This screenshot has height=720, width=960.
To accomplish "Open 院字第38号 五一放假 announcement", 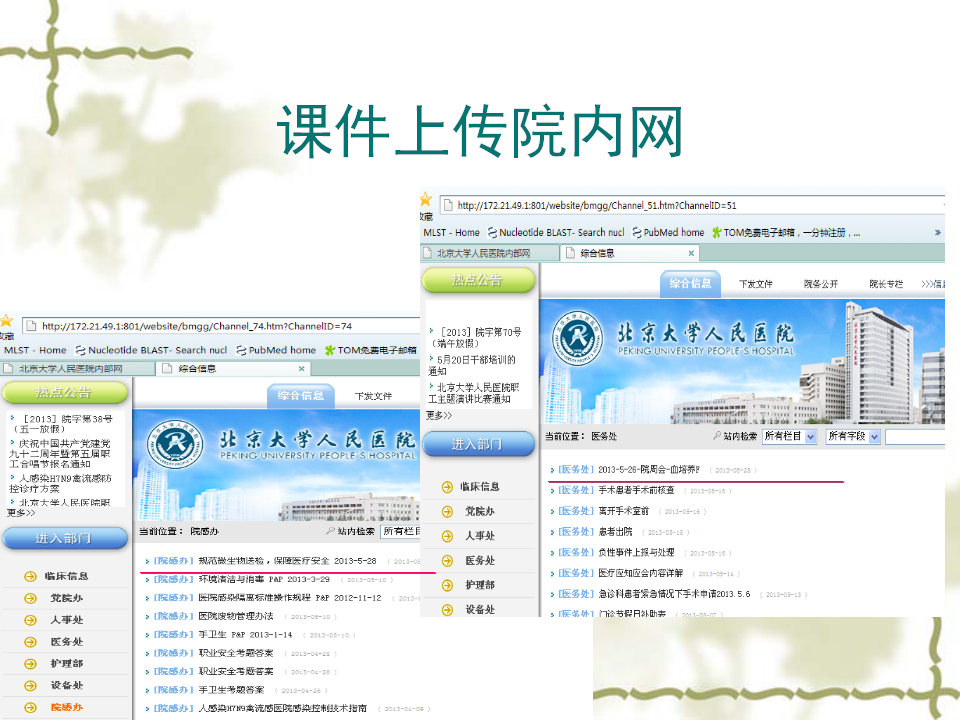I will point(62,424).
